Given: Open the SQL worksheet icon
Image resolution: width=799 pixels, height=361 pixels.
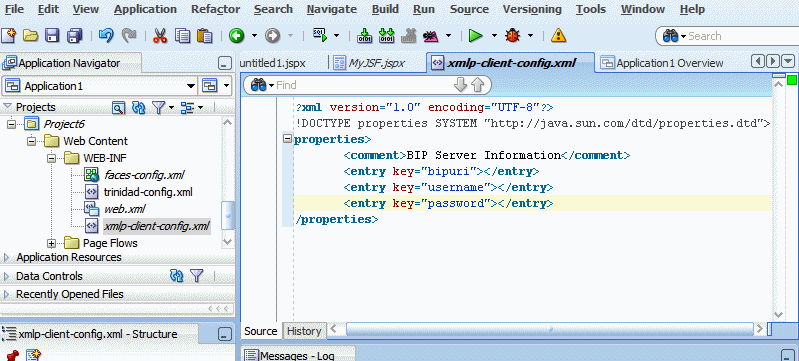Looking at the screenshot, I should 319,36.
